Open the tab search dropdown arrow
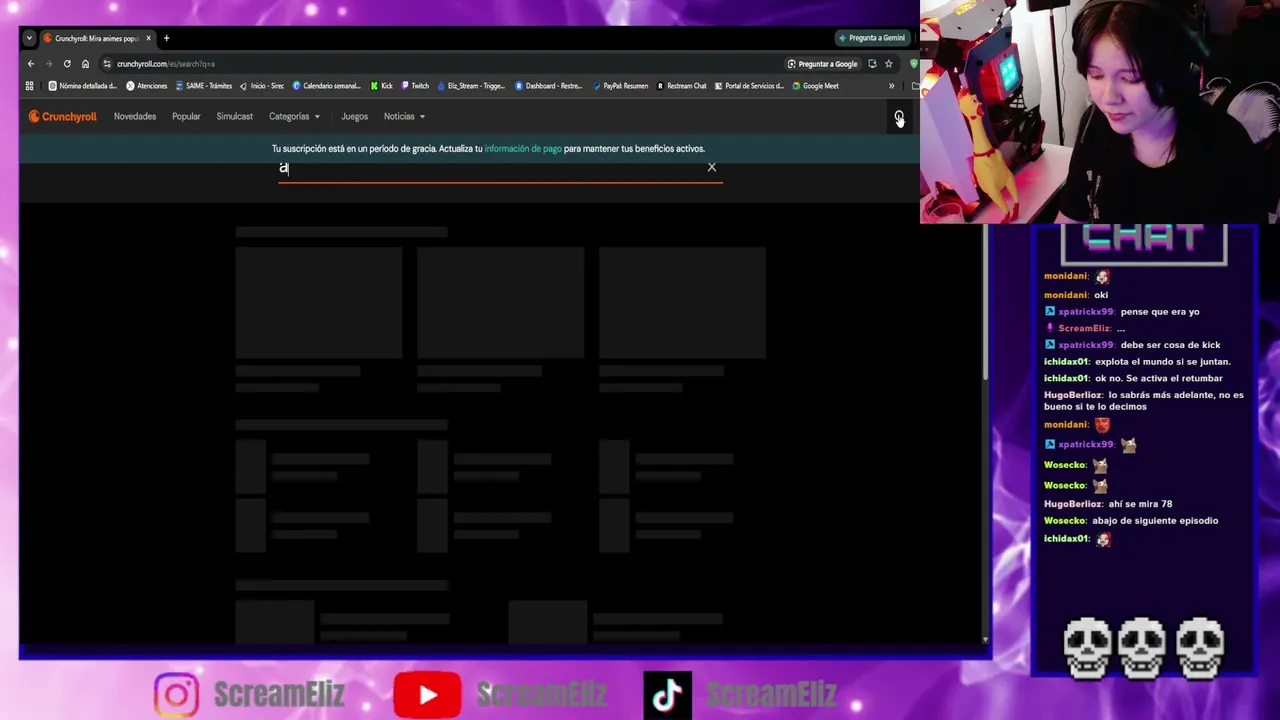The width and height of the screenshot is (1280, 720). [29, 38]
